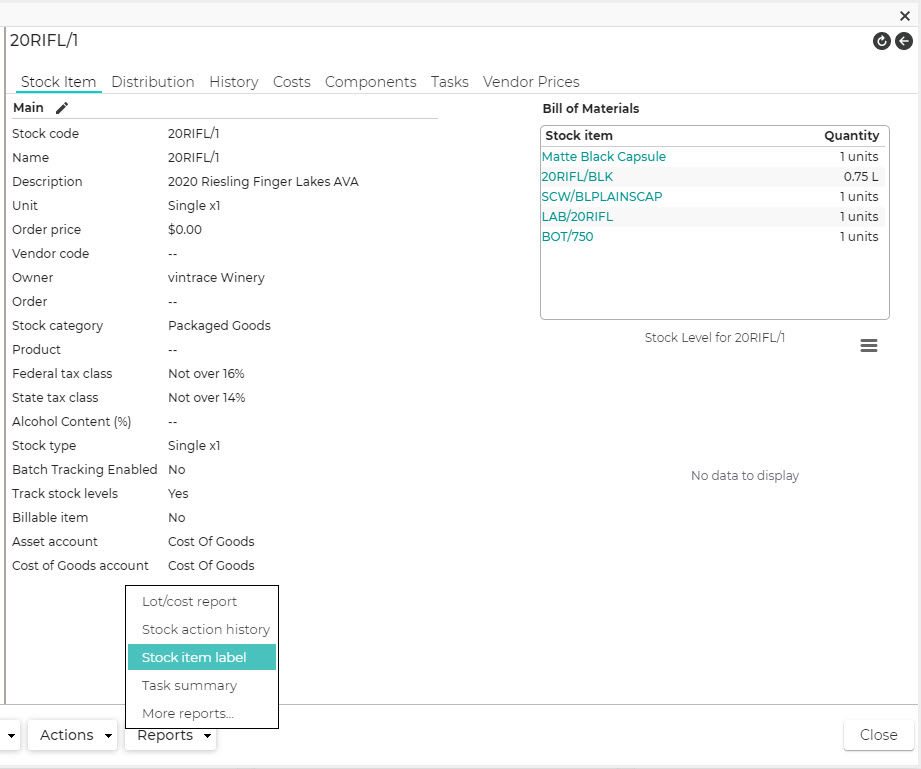This screenshot has width=921, height=769.
Task: Click the 'Batch Tracking Enabled' label
Action: pos(85,469)
